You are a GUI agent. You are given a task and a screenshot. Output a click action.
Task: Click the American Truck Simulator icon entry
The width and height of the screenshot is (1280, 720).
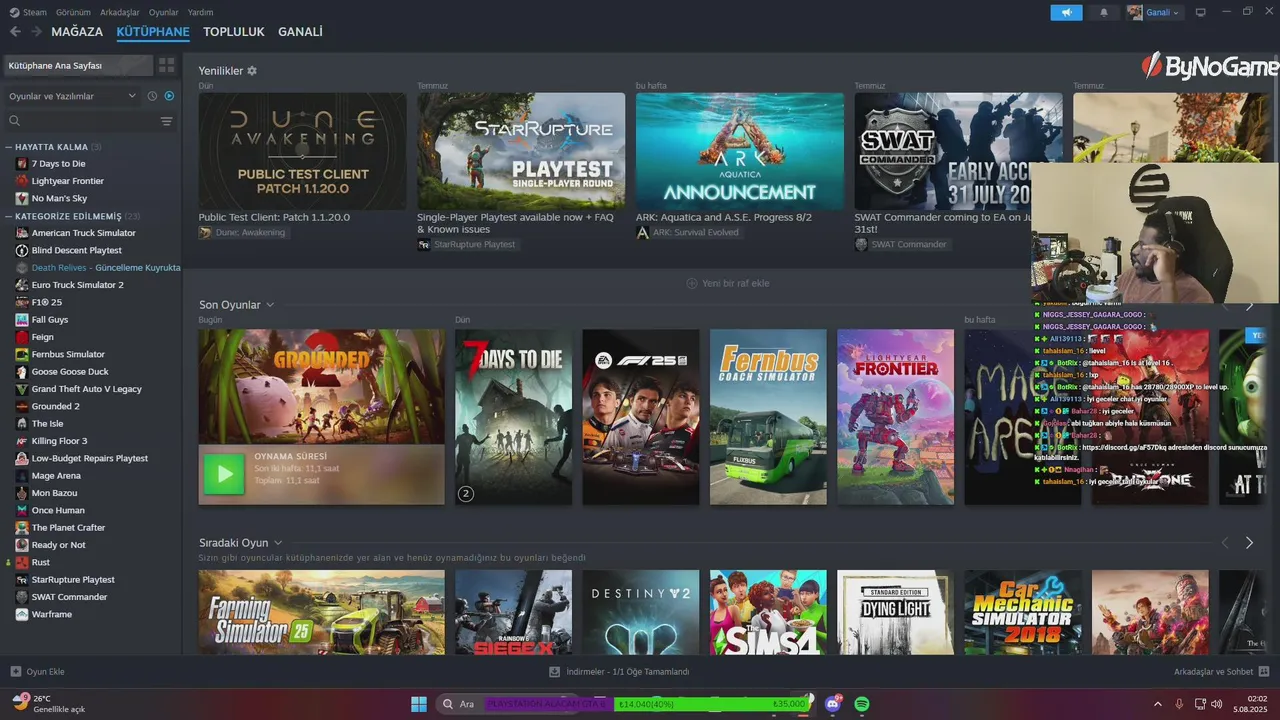coord(22,233)
